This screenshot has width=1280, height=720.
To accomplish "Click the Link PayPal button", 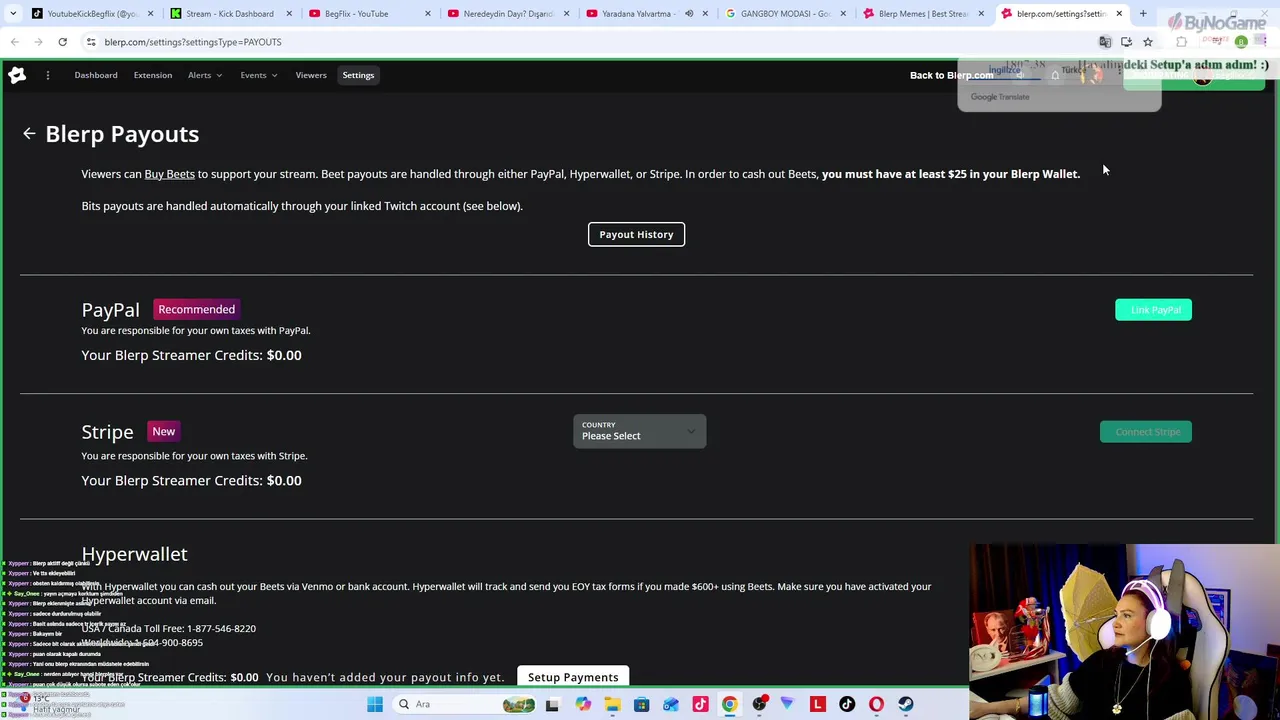I will [x=1154, y=310].
